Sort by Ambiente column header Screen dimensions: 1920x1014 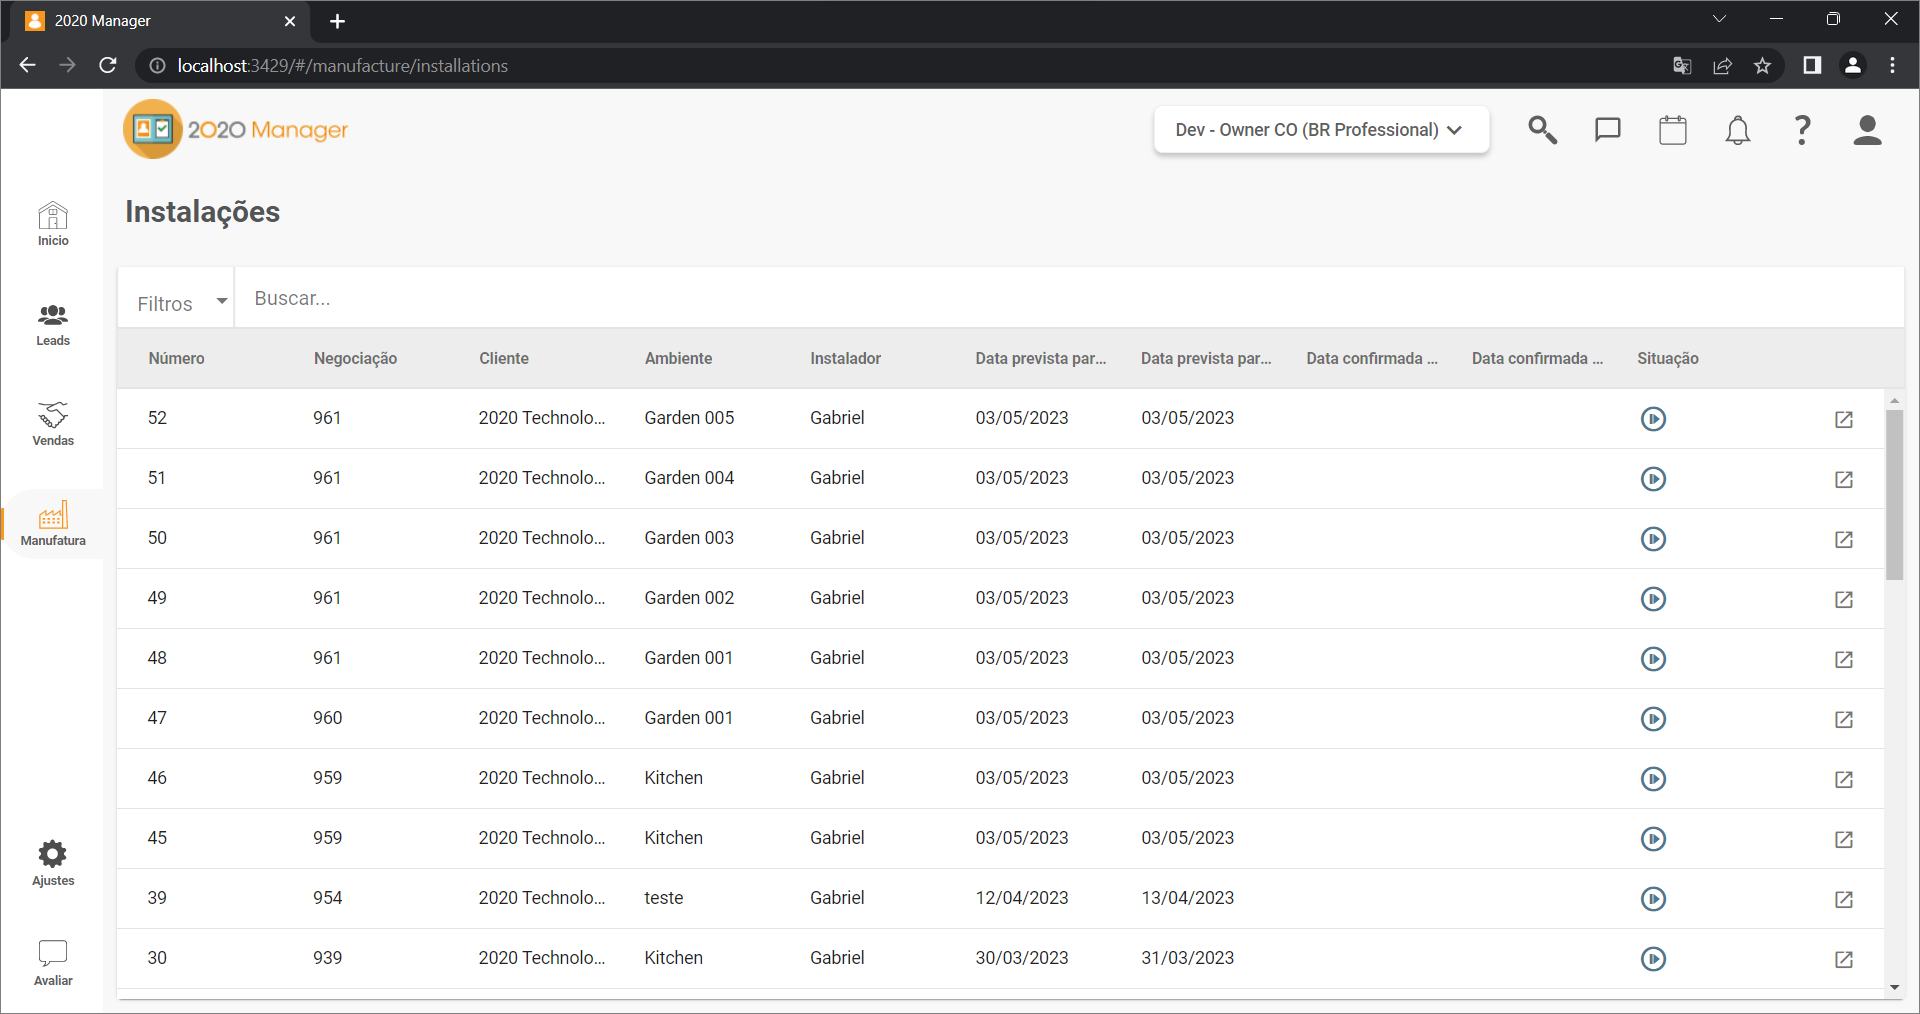click(678, 358)
